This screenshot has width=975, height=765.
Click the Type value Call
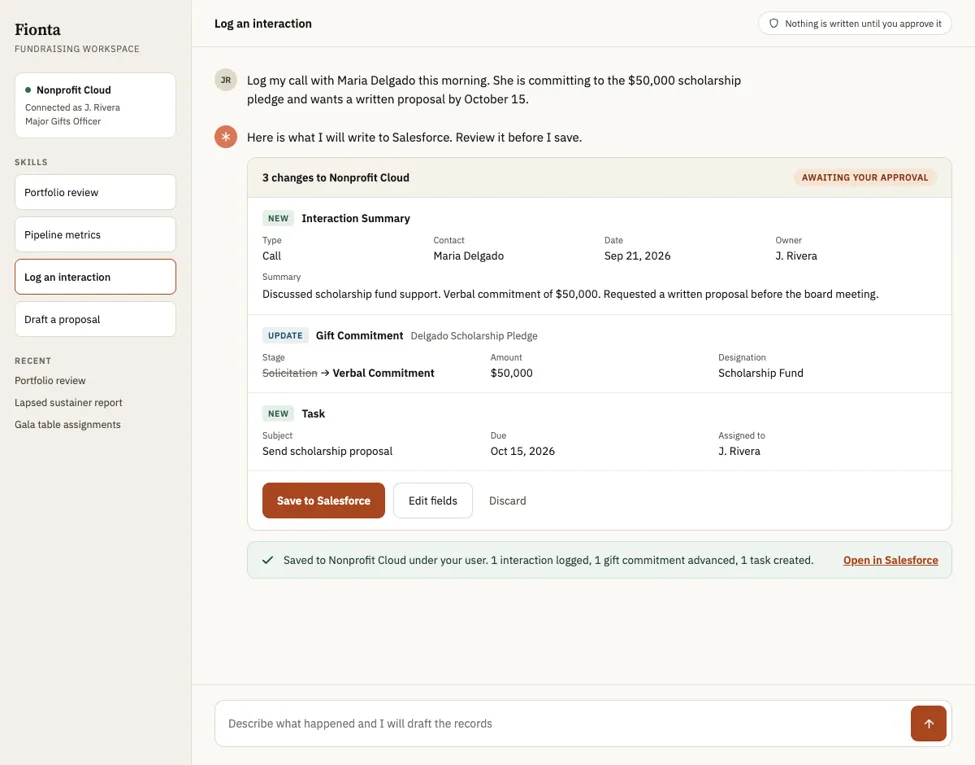(x=272, y=256)
